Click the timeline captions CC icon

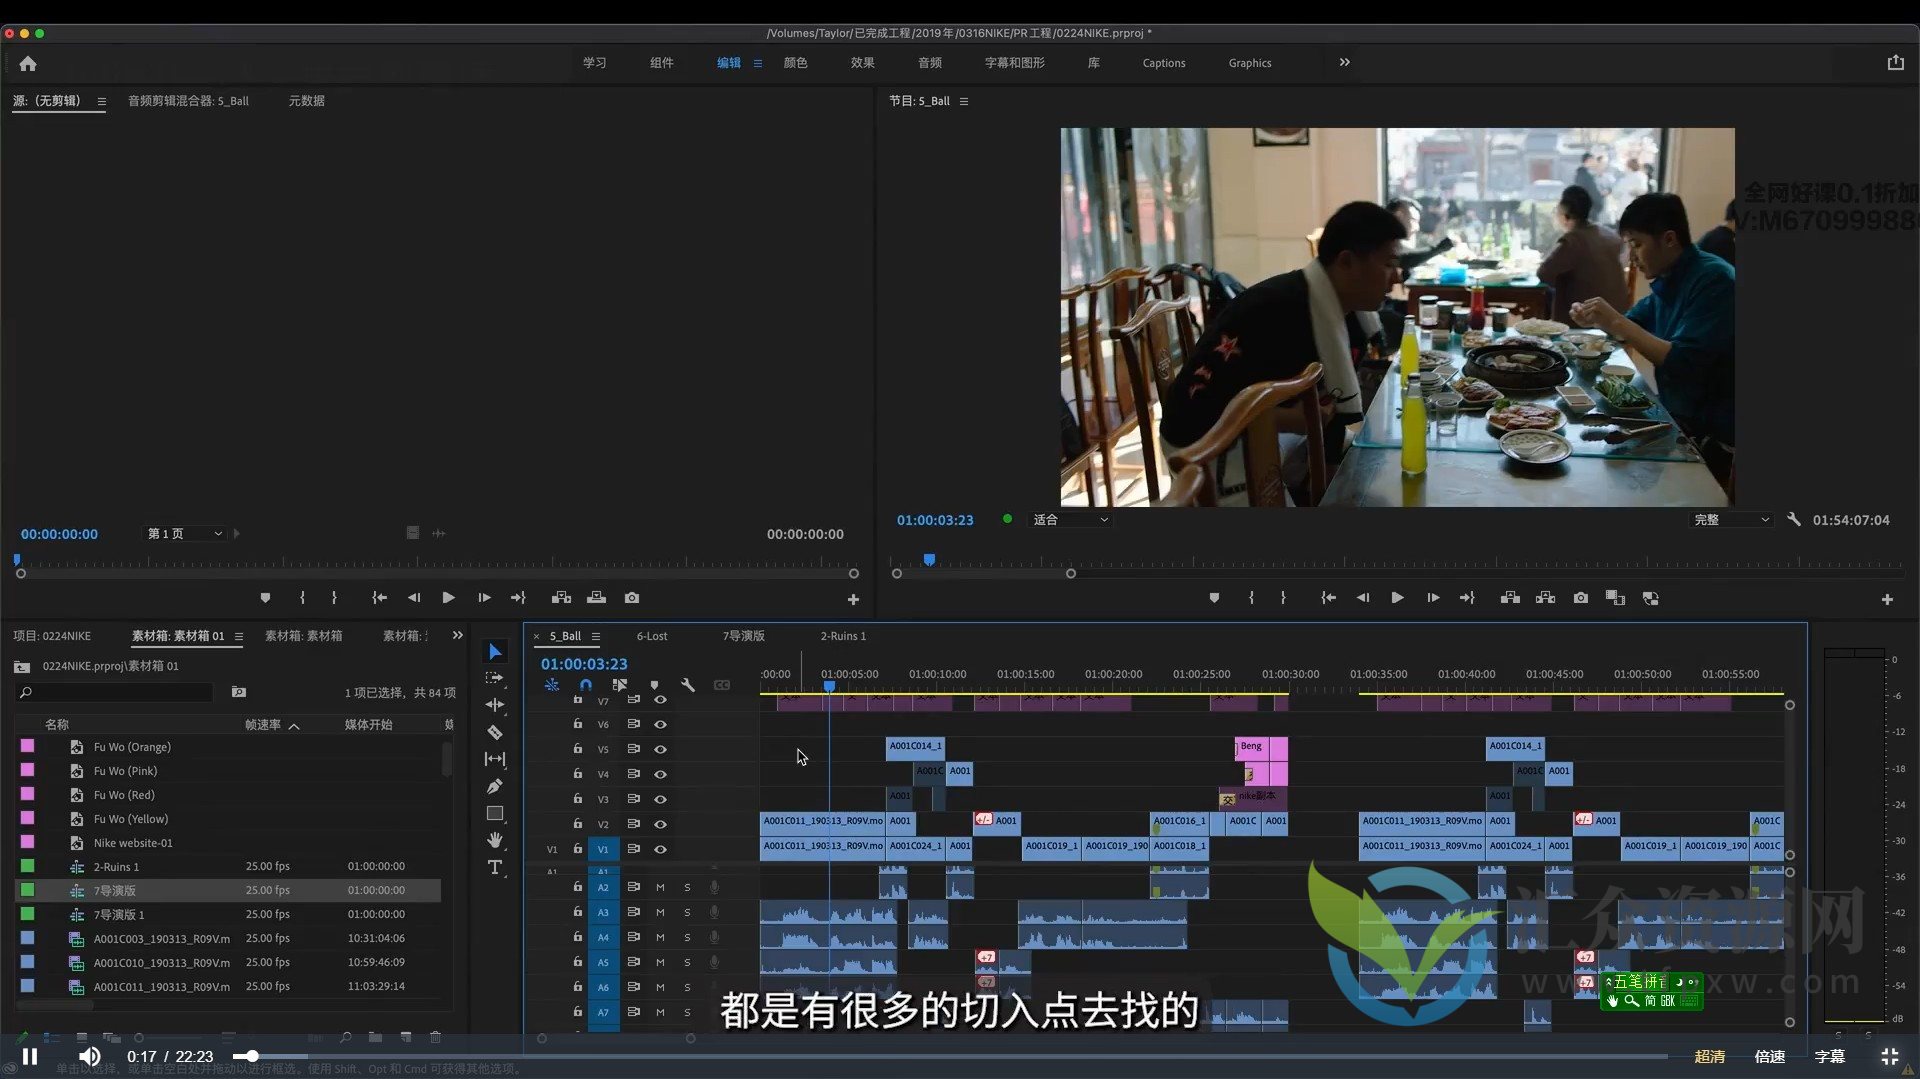(722, 685)
